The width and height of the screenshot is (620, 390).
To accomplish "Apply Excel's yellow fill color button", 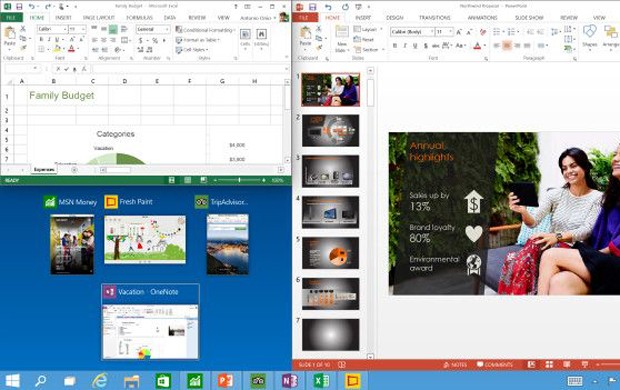I will (57, 49).
